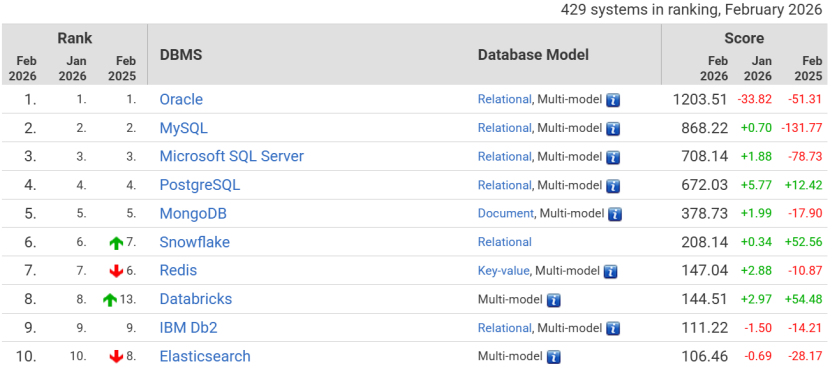Screen dimensions: 830x365
Task: Click Redis score 147.04
Action: 705,271
